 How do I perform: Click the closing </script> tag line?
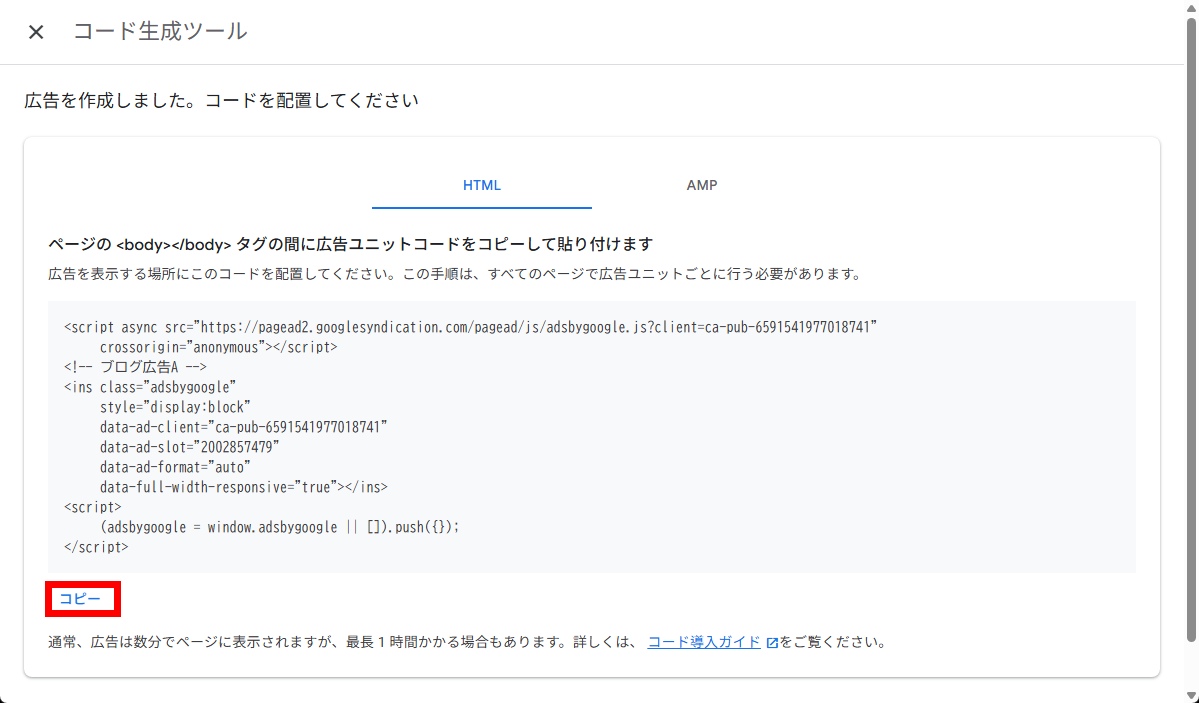(96, 547)
